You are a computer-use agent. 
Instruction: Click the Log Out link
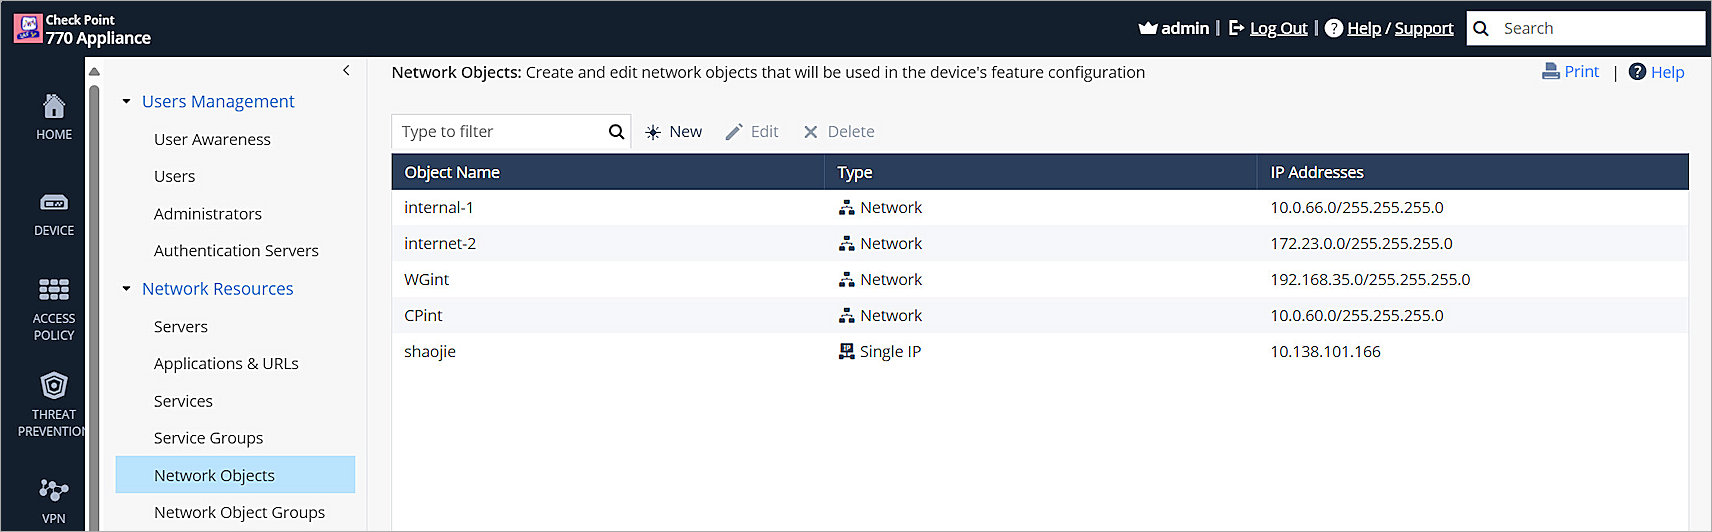coord(1278,29)
